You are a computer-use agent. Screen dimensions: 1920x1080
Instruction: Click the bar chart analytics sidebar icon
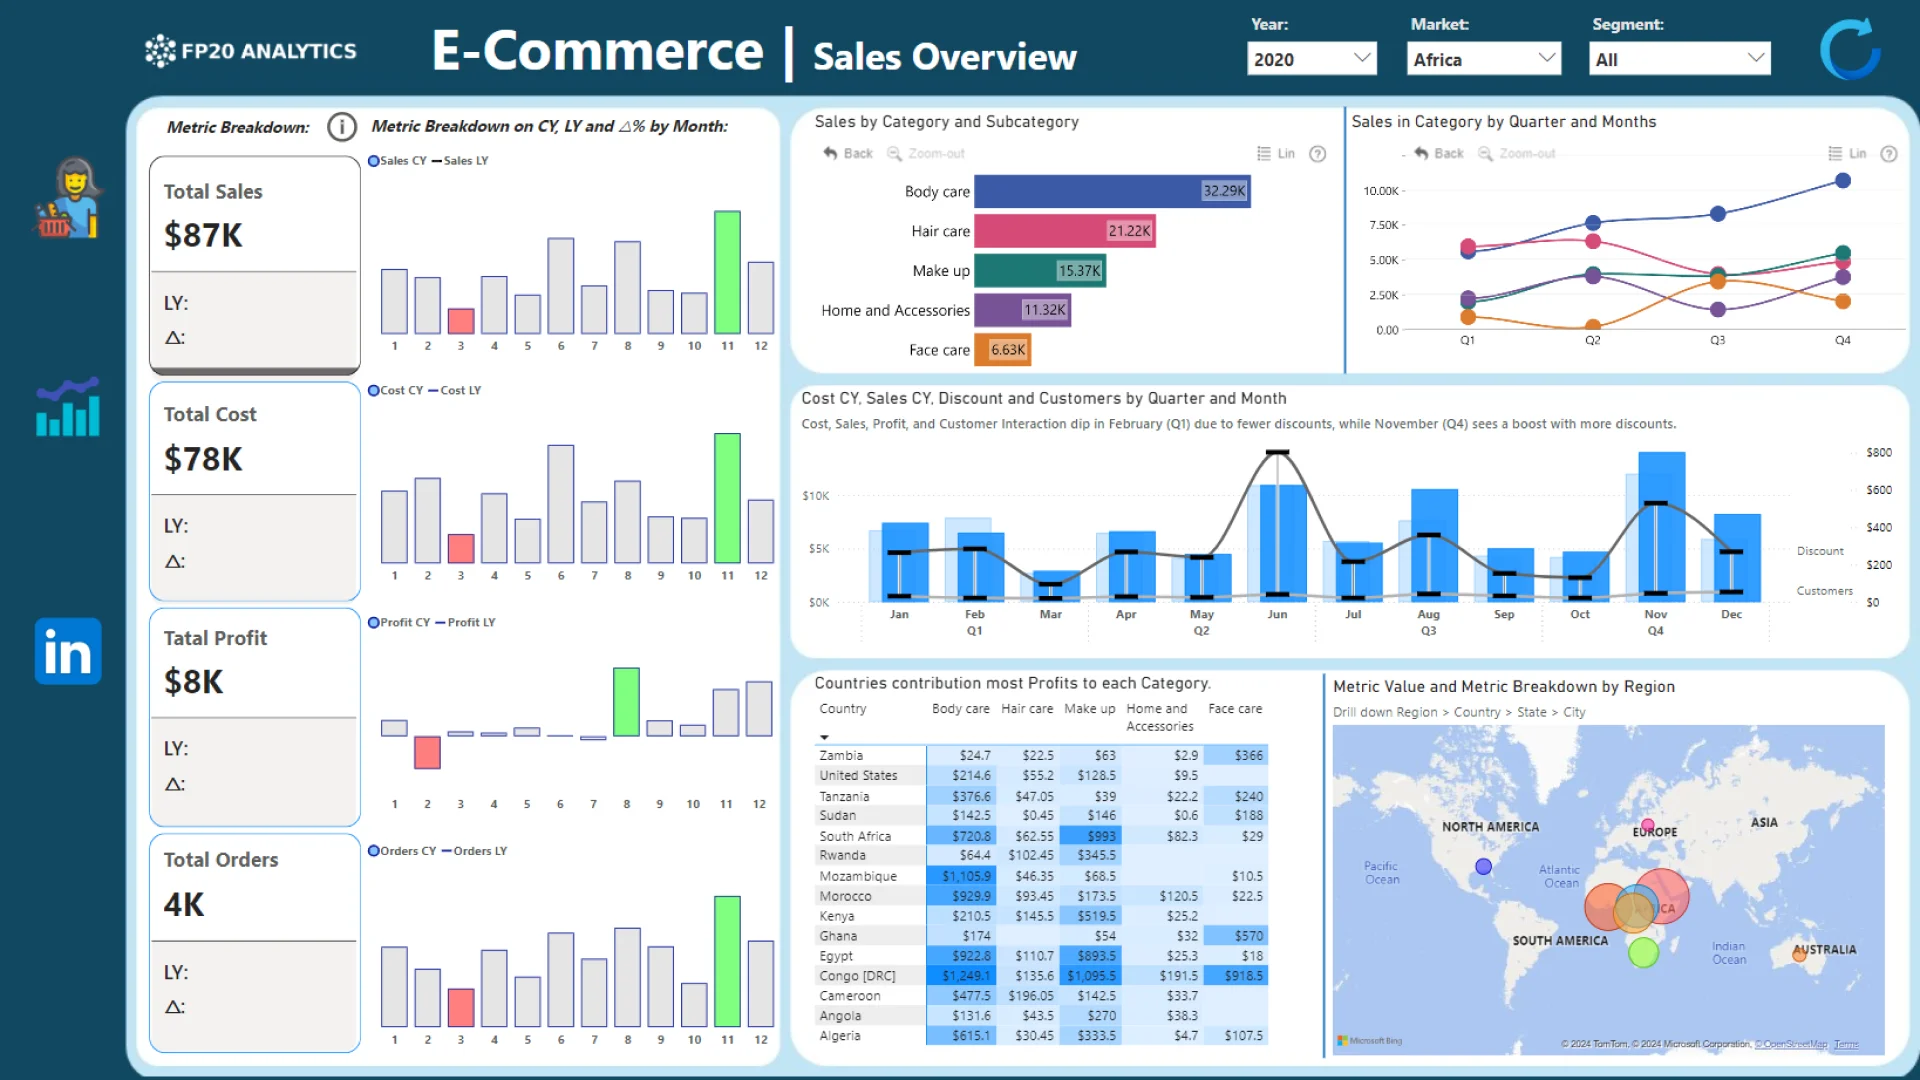(x=68, y=407)
